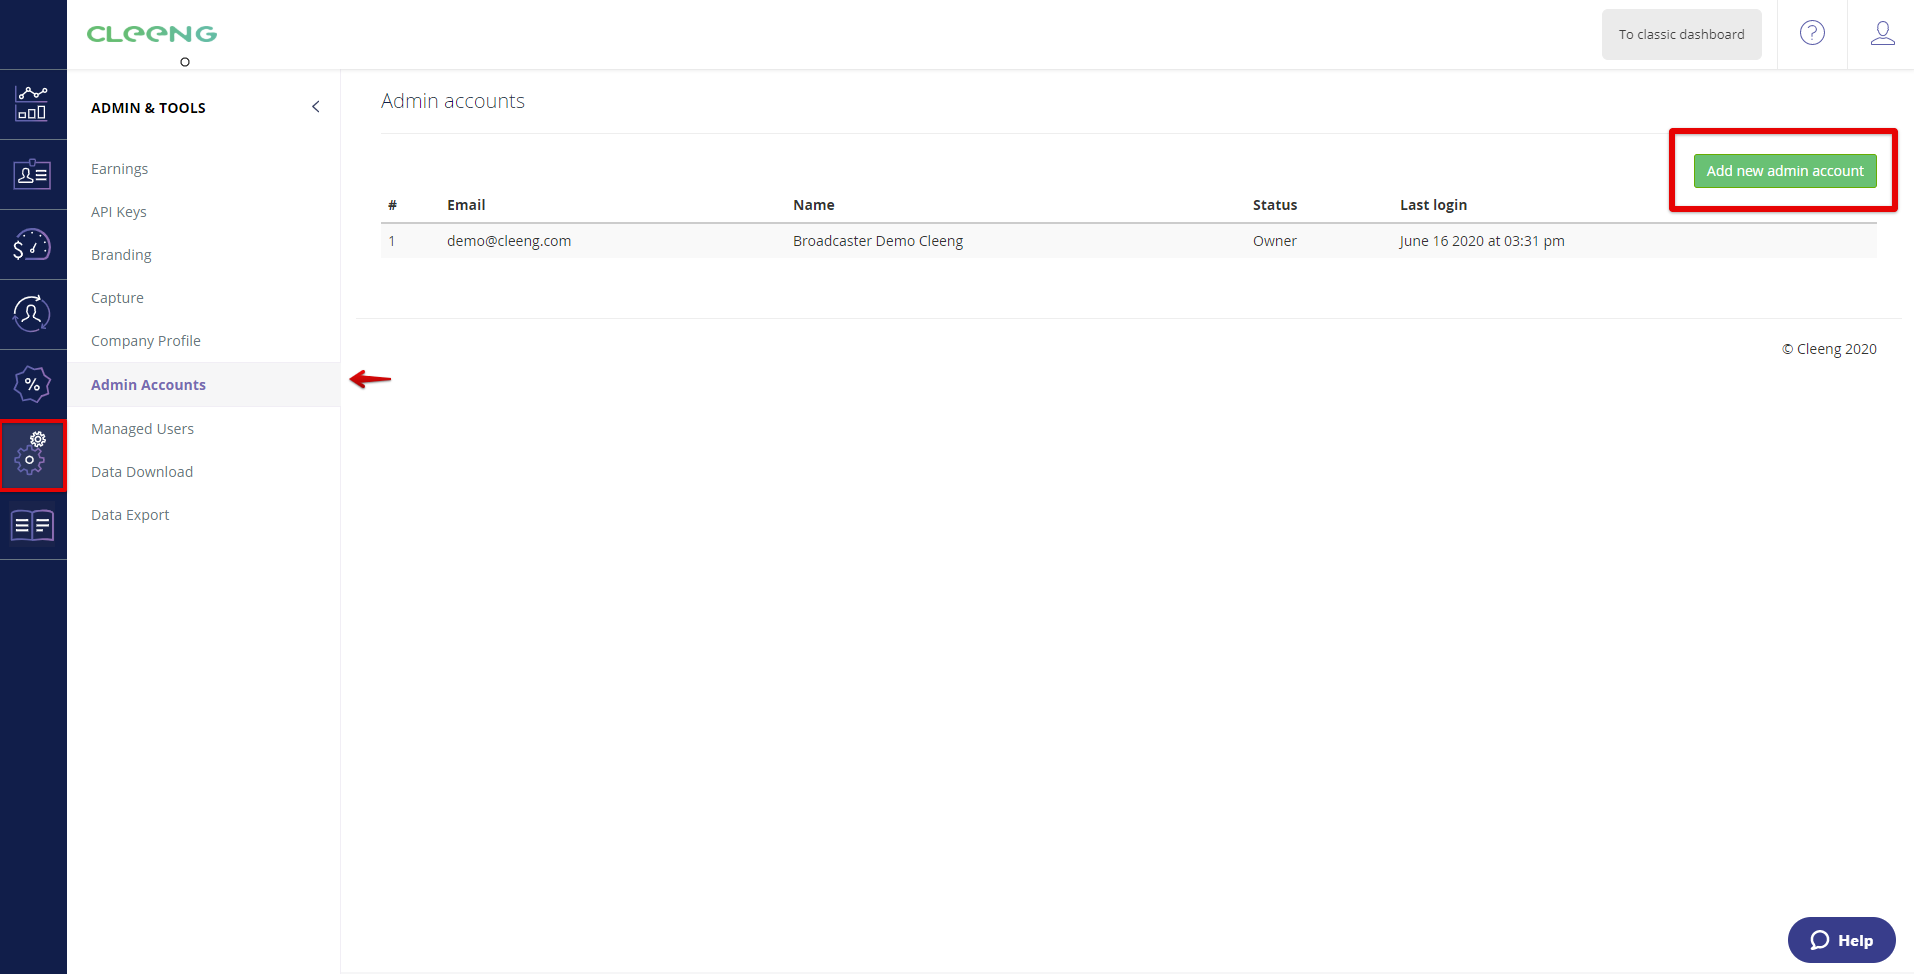Image resolution: width=1914 pixels, height=974 pixels.
Task: Select demo@cleeng.com email cell
Action: [x=509, y=241]
